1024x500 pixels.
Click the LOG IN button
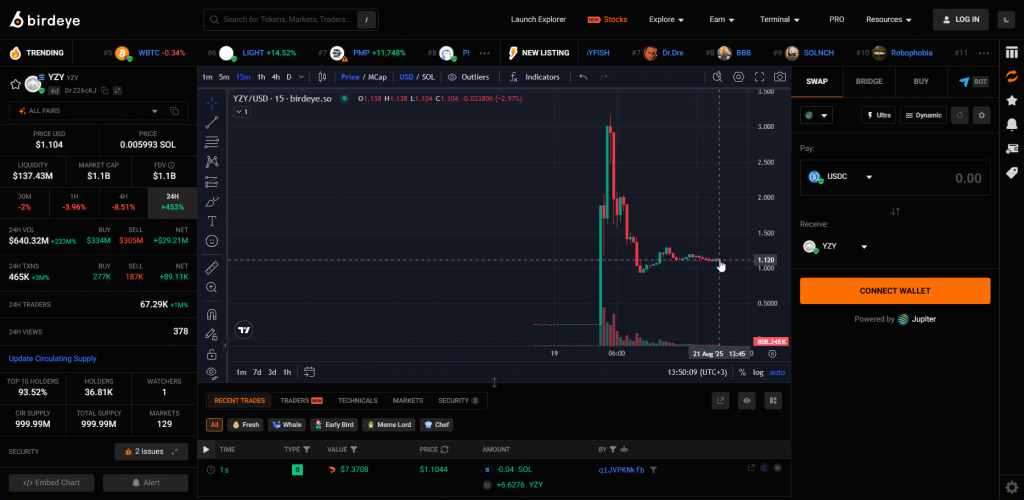(961, 20)
